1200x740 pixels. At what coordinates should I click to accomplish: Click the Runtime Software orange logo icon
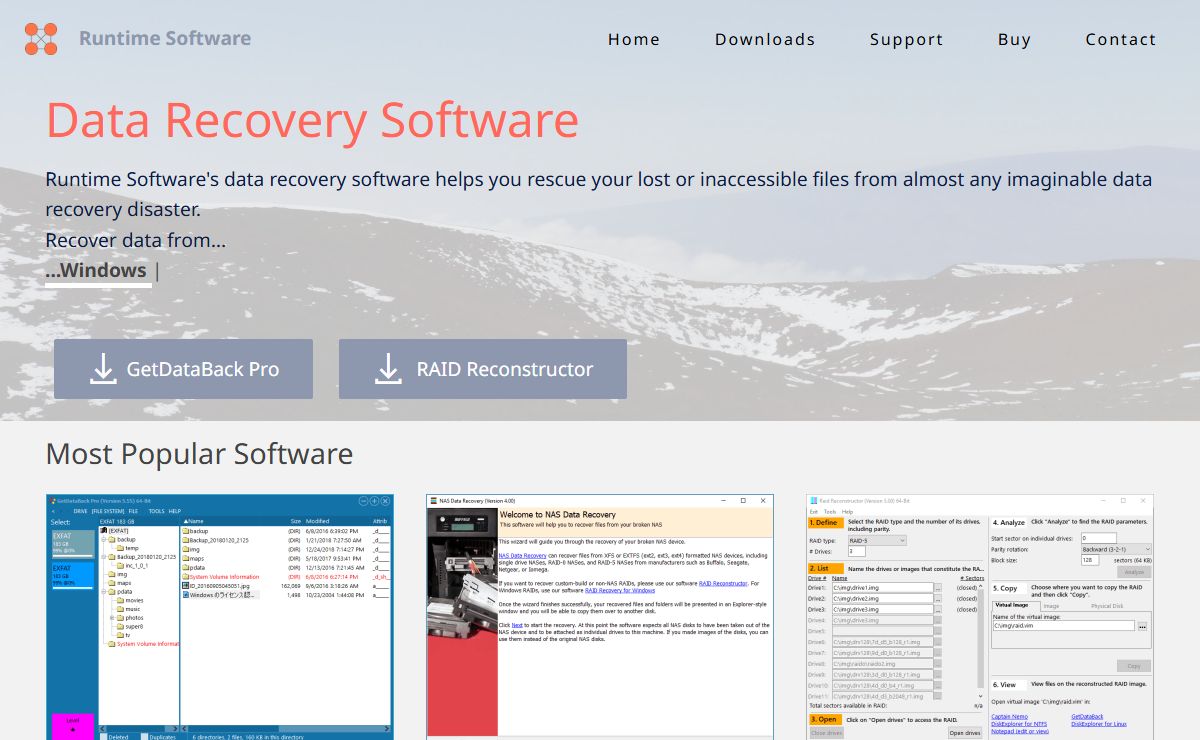pyautogui.click(x=41, y=39)
